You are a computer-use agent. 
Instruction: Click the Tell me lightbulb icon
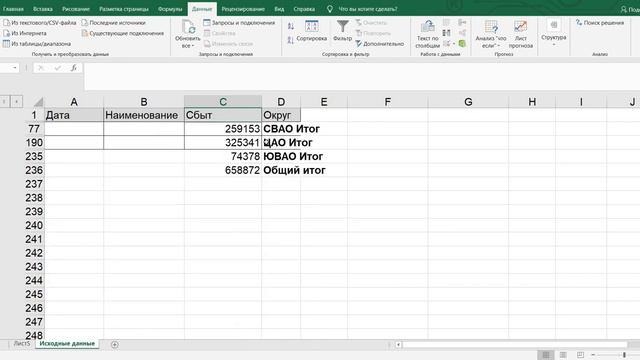(330, 9)
